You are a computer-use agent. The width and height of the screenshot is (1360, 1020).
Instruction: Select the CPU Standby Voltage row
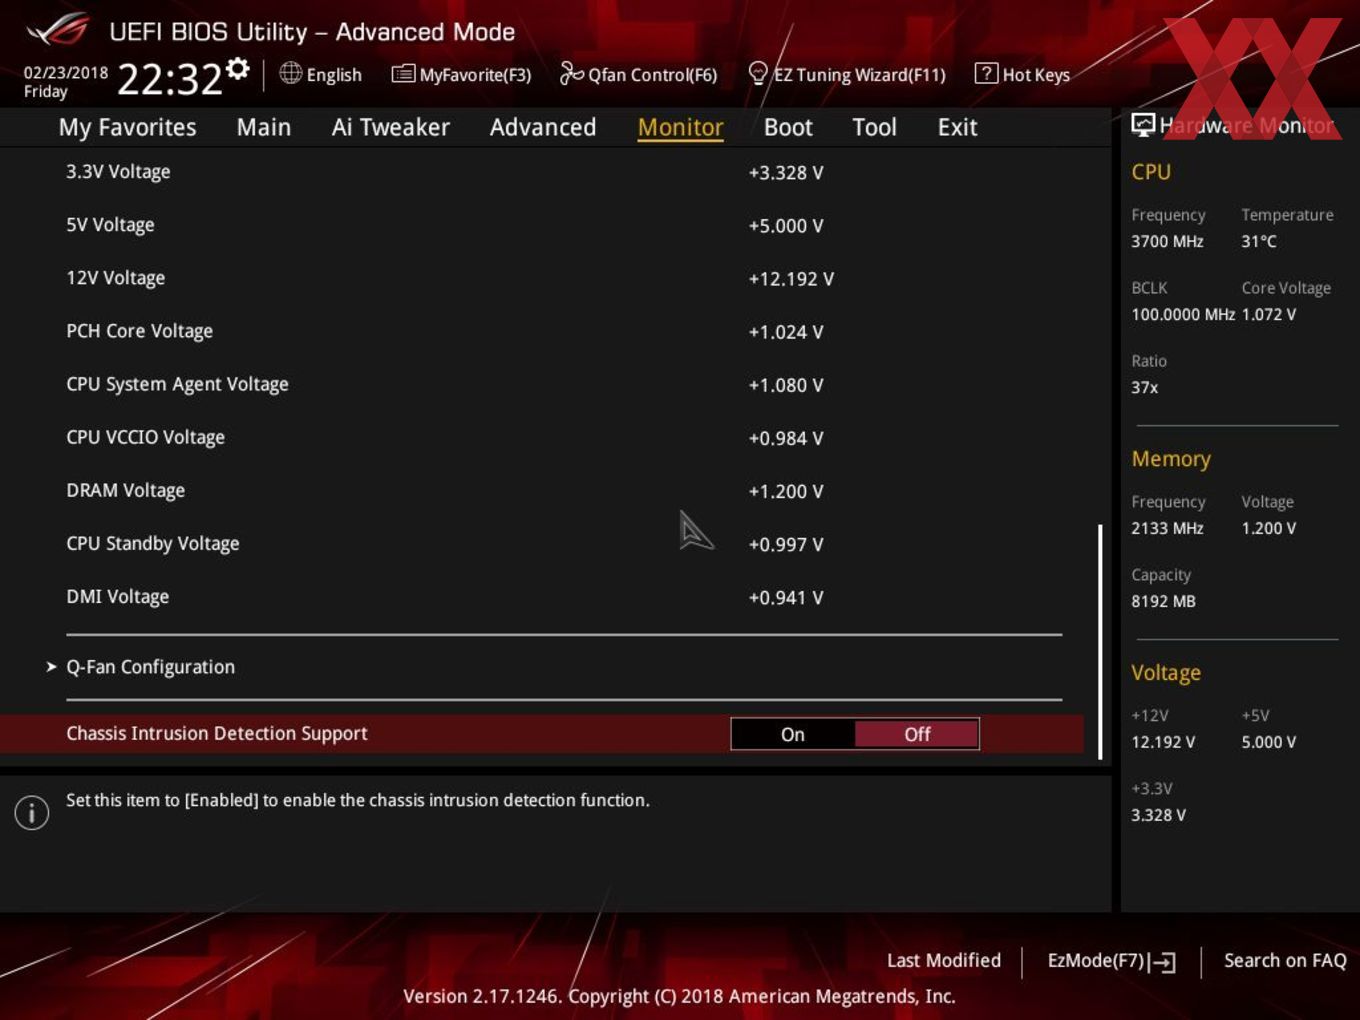coord(553,544)
